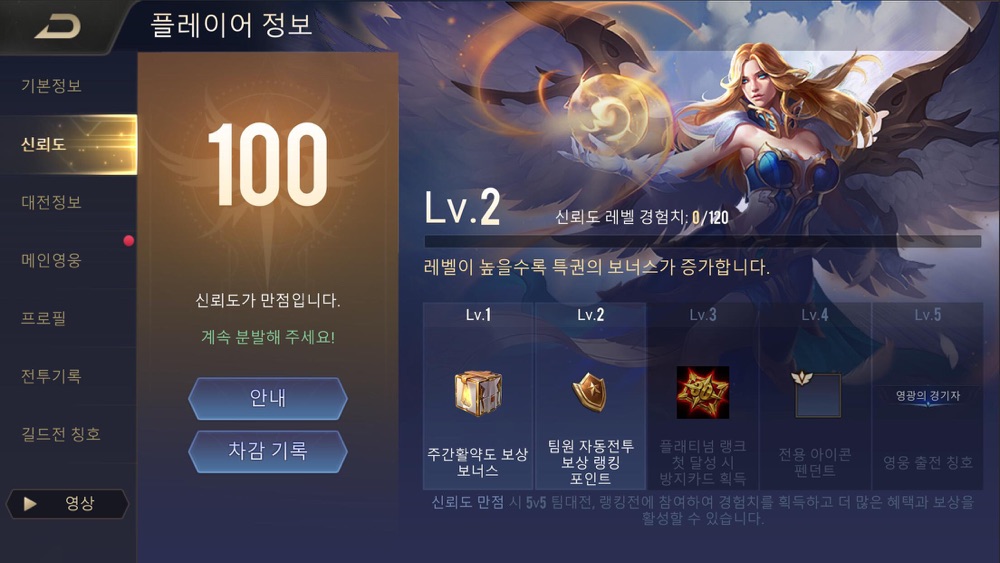1000x563 pixels.
Task: Tap the exclusive icon pendant frame
Action: pos(815,393)
